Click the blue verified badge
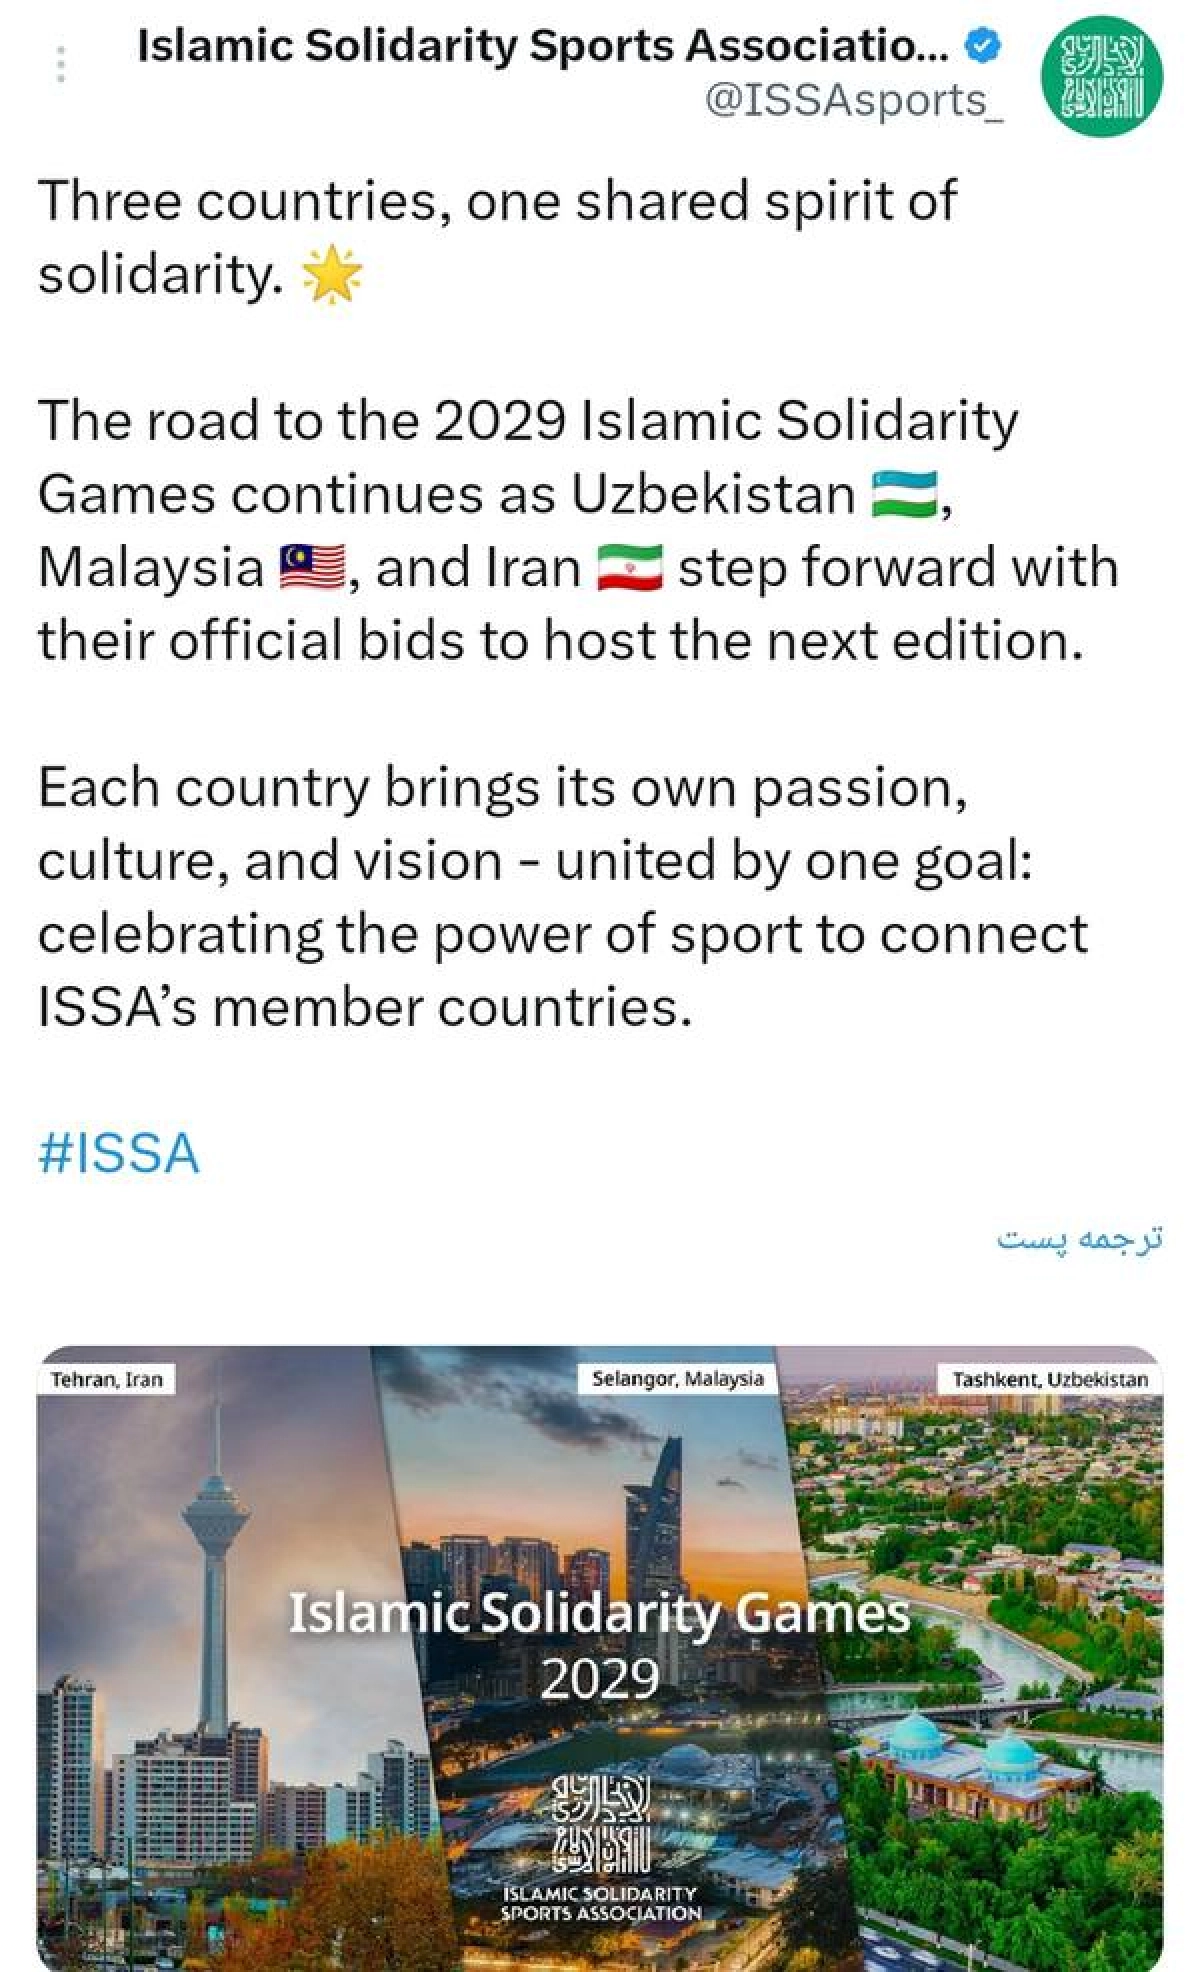Screen dimensions: 1200x1972 984,46
